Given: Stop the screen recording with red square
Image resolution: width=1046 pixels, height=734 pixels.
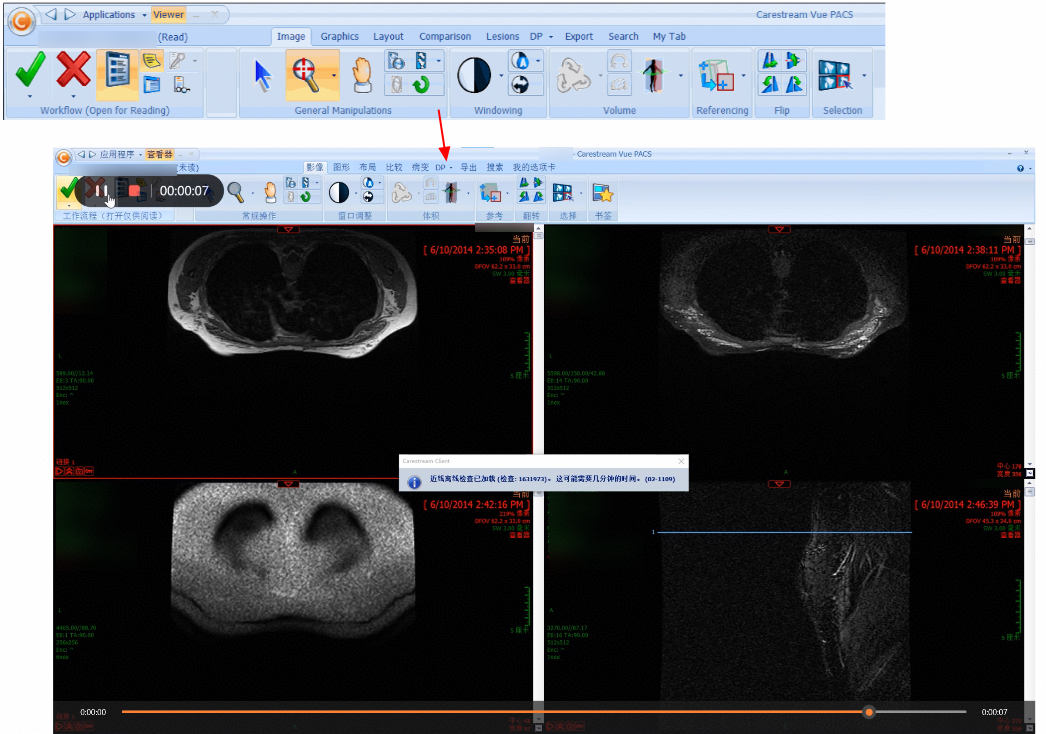Looking at the screenshot, I should pos(134,191).
